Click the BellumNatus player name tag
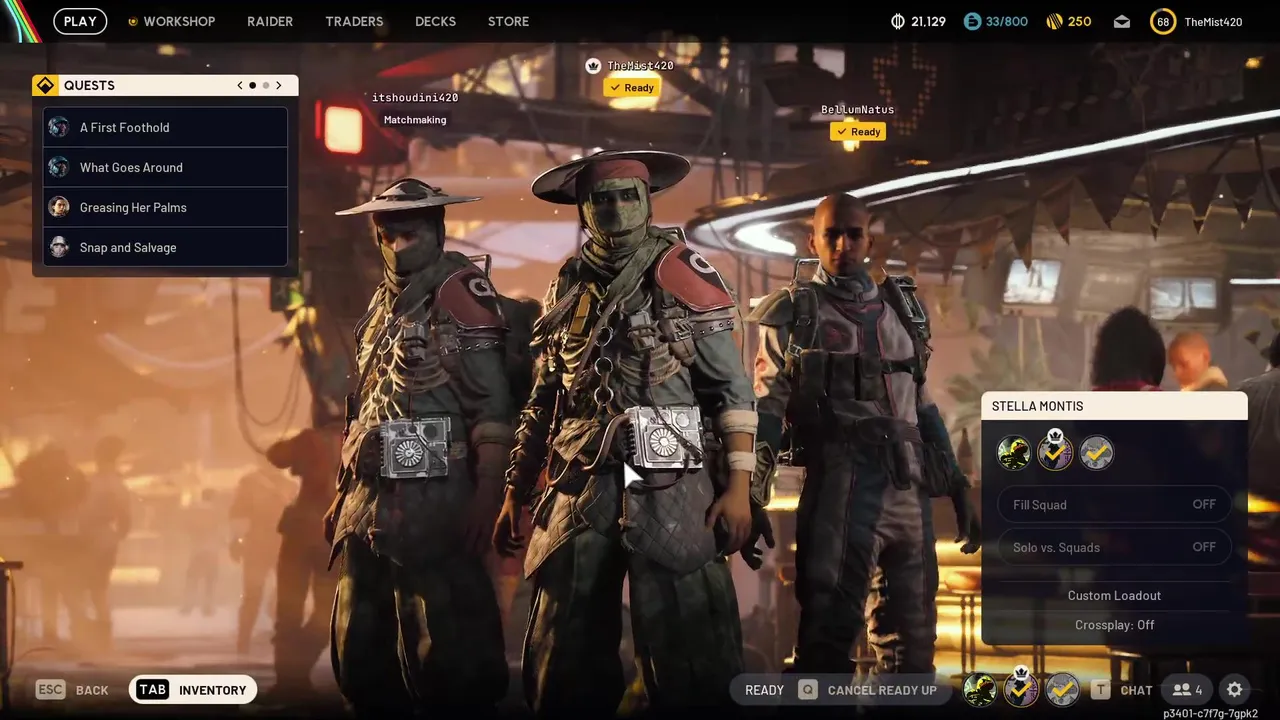1280x720 pixels. (x=858, y=110)
